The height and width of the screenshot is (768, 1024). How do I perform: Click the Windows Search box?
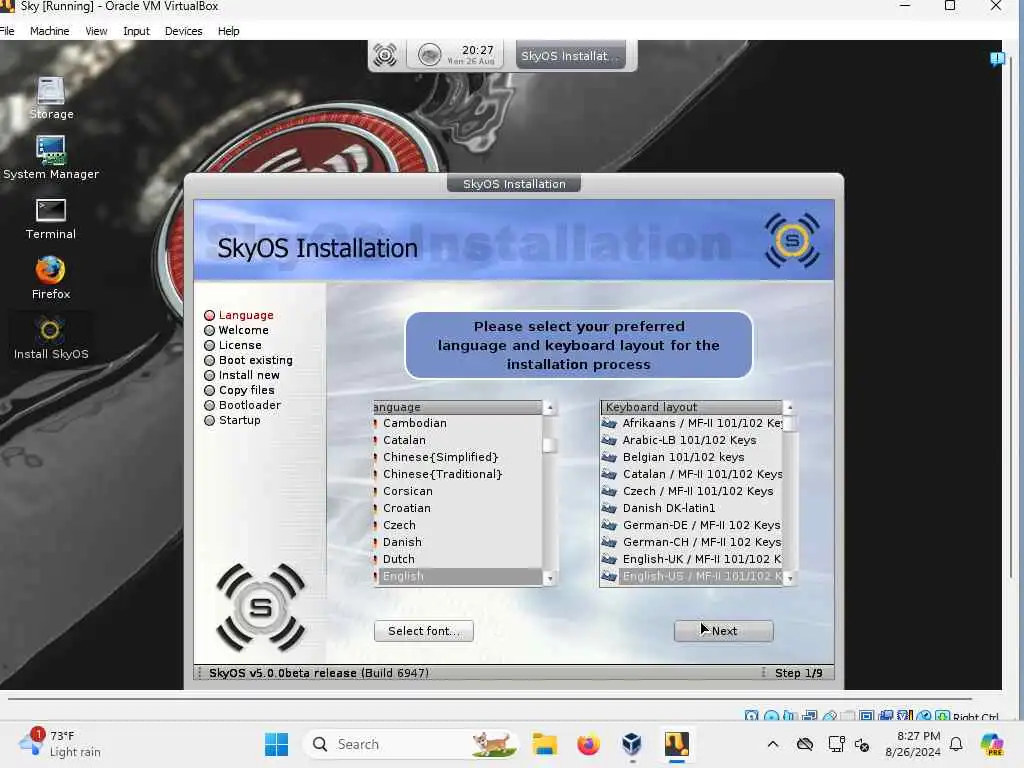[411, 744]
